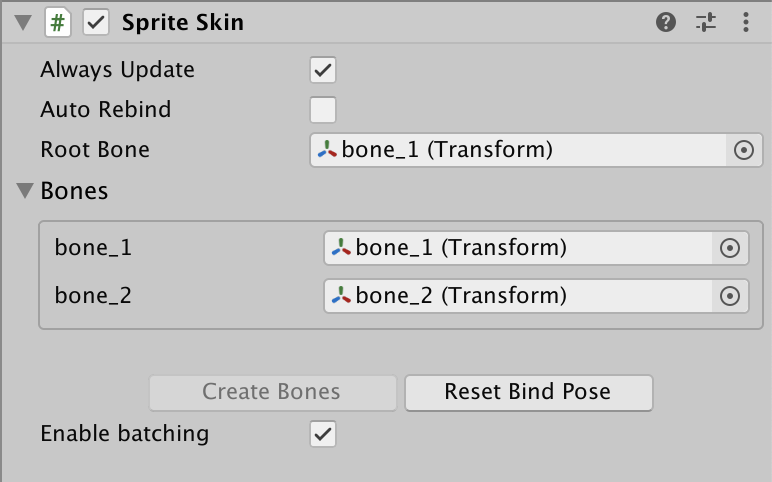The height and width of the screenshot is (482, 772).
Task: Open the Sprite Skin three-dot options menu
Action: 745,23
